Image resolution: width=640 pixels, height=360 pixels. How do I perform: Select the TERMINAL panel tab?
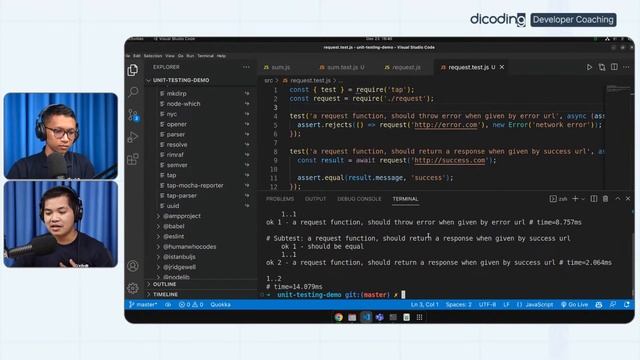point(405,199)
